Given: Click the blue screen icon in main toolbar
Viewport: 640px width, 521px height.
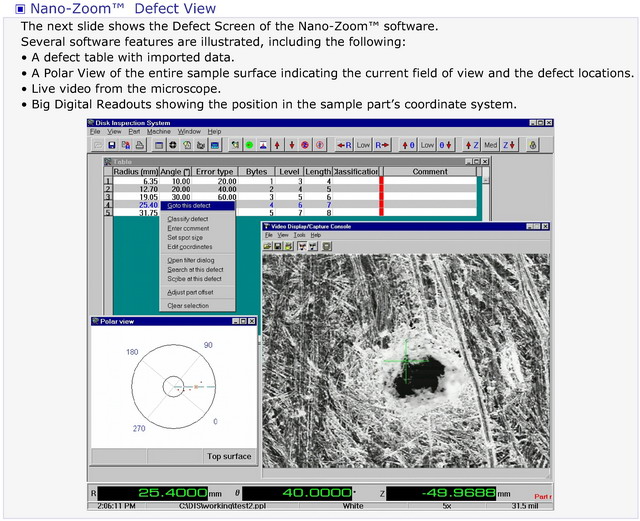Looking at the screenshot, I should click(215, 145).
